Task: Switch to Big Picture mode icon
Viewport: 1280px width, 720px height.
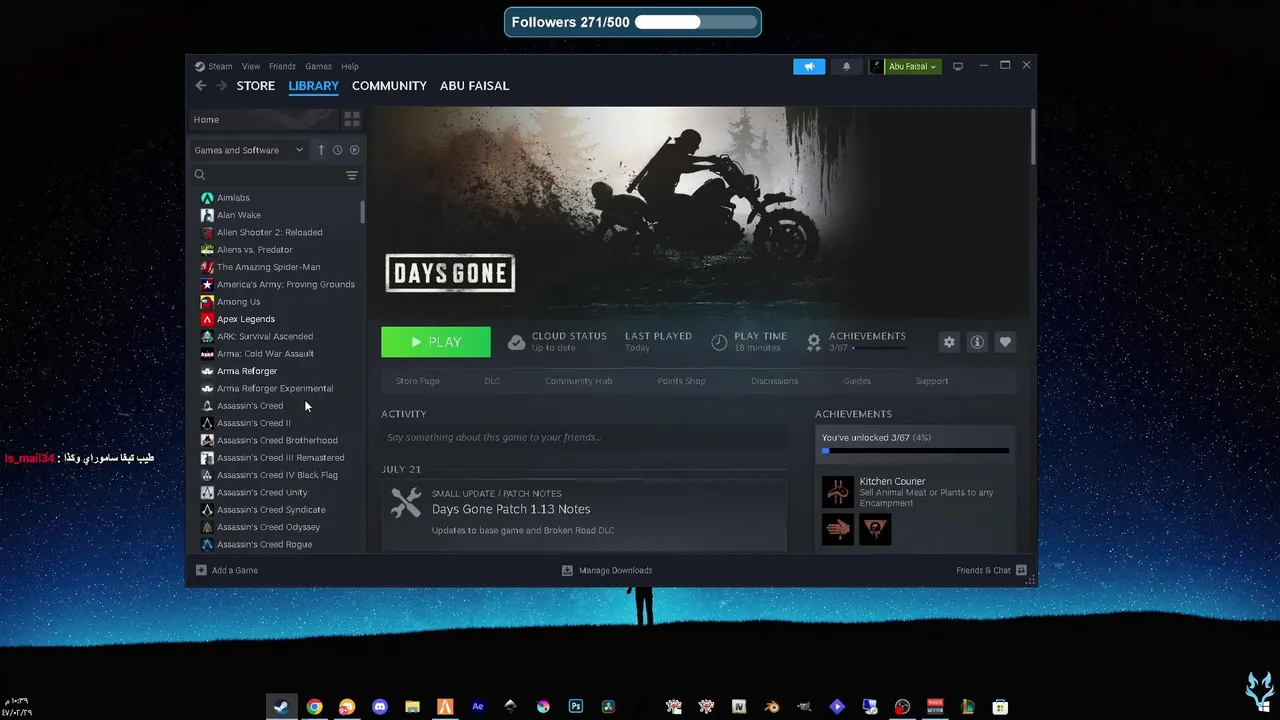Action: coord(958,66)
